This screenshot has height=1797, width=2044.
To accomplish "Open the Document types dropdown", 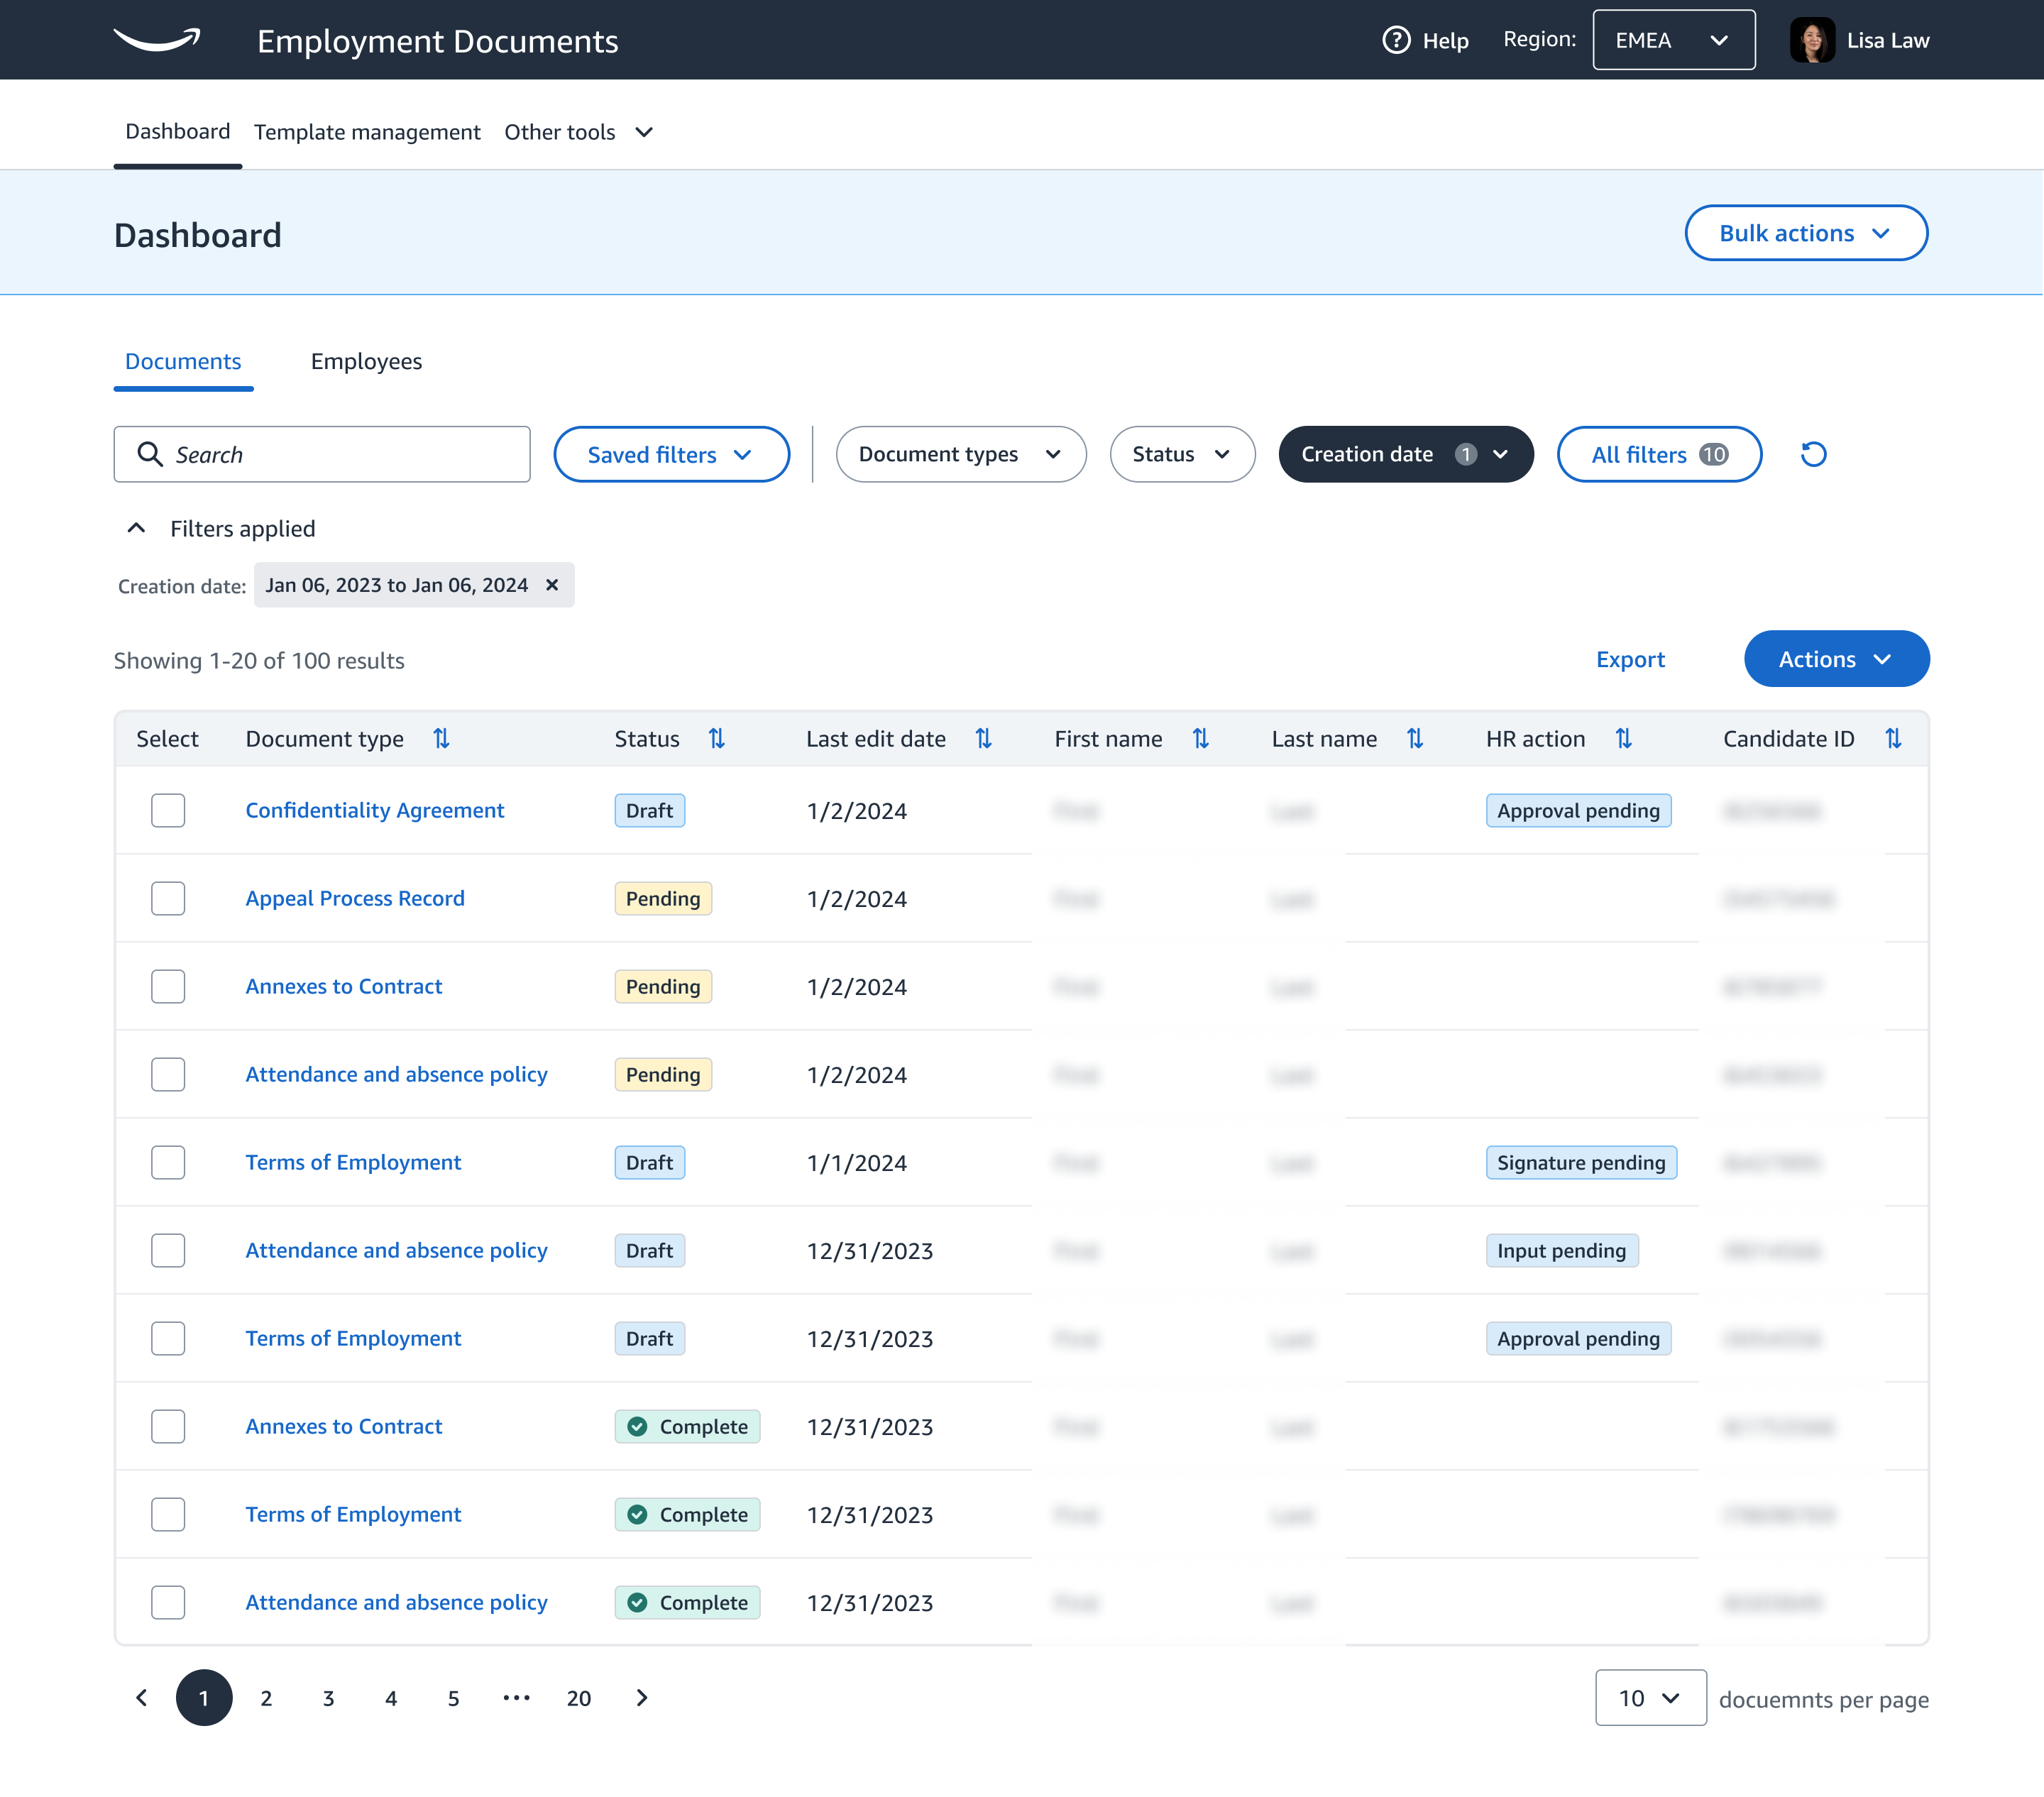I will point(960,454).
